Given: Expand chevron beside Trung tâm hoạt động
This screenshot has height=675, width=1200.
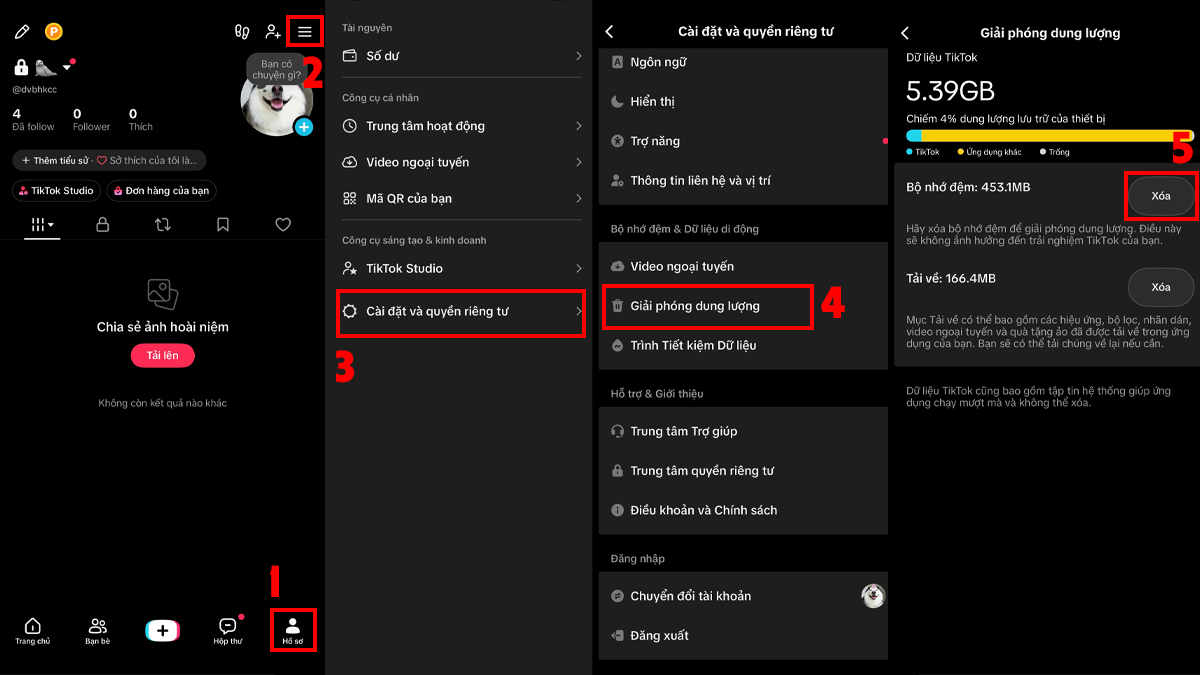Looking at the screenshot, I should pos(578,126).
